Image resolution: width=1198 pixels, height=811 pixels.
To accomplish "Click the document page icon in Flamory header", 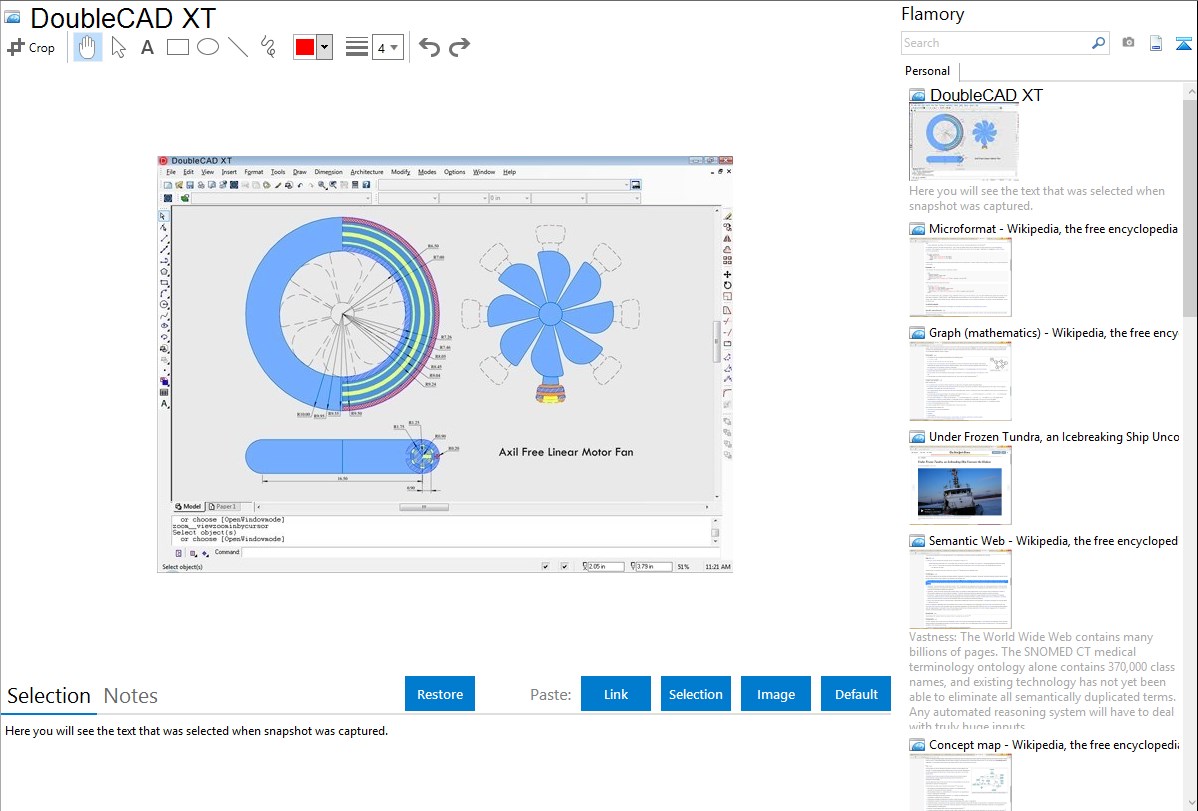I will [x=1156, y=43].
